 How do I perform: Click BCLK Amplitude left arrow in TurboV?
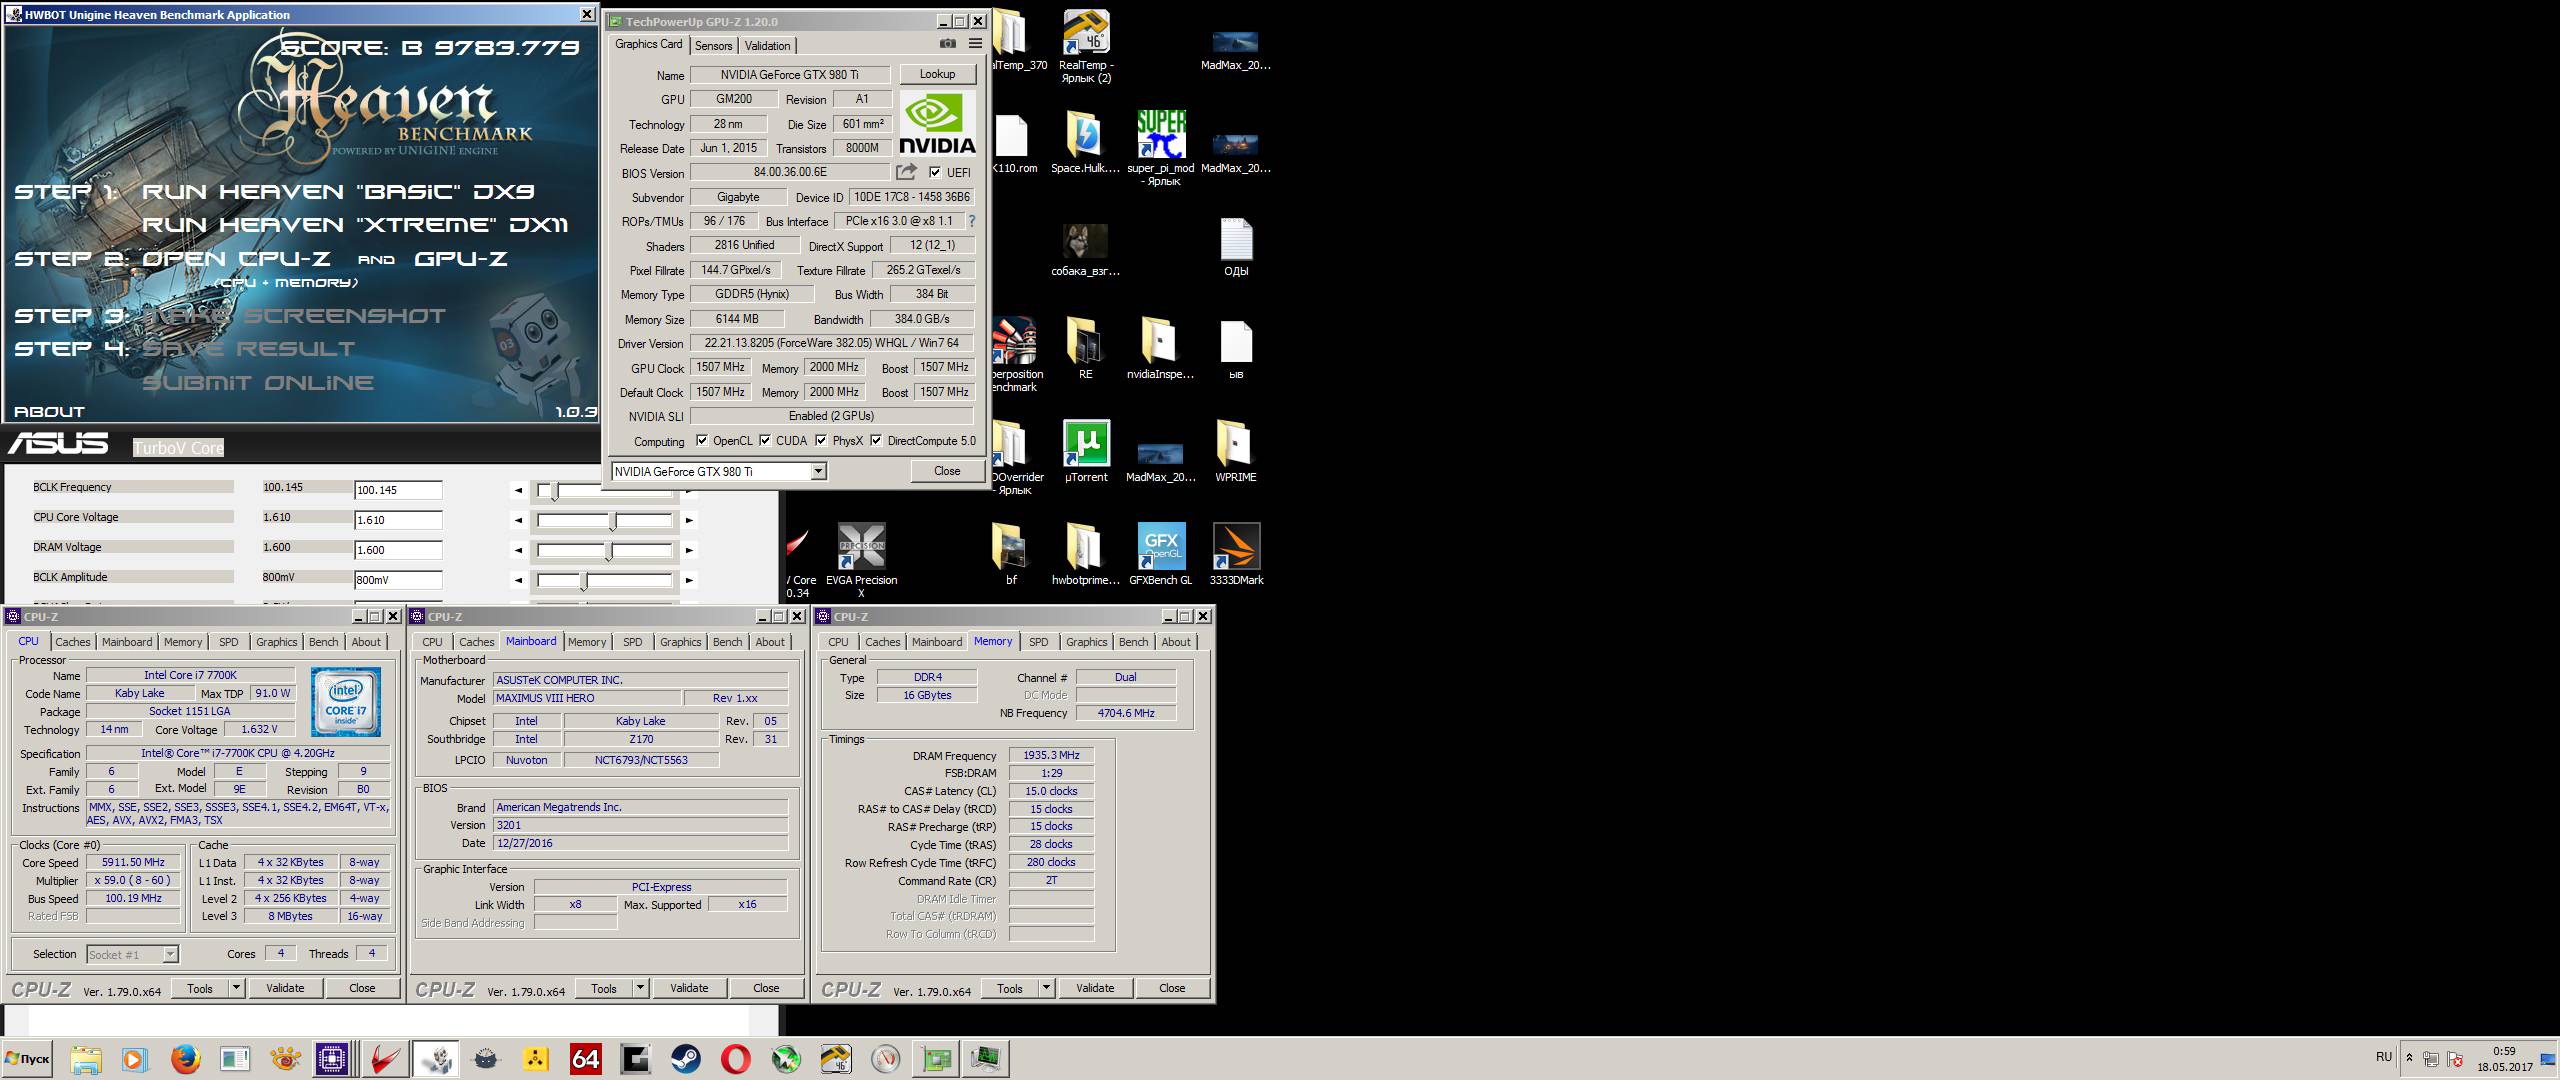point(518,580)
